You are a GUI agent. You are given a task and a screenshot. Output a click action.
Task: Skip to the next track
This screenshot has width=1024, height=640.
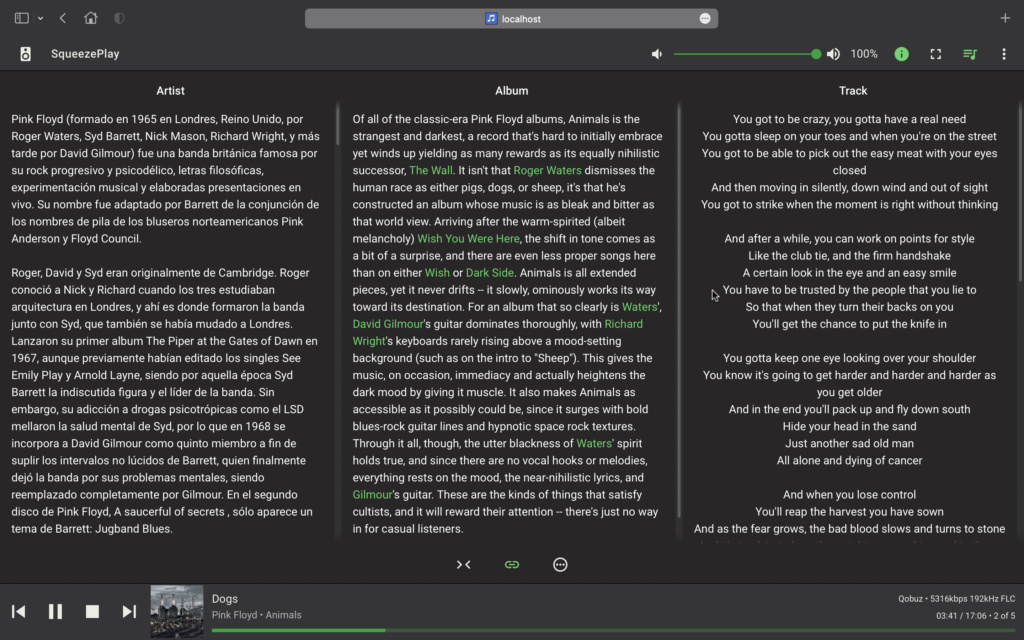(x=129, y=611)
